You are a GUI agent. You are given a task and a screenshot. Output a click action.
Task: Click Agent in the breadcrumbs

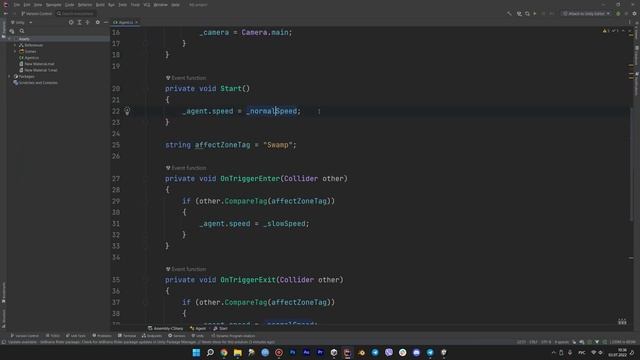tap(198, 329)
